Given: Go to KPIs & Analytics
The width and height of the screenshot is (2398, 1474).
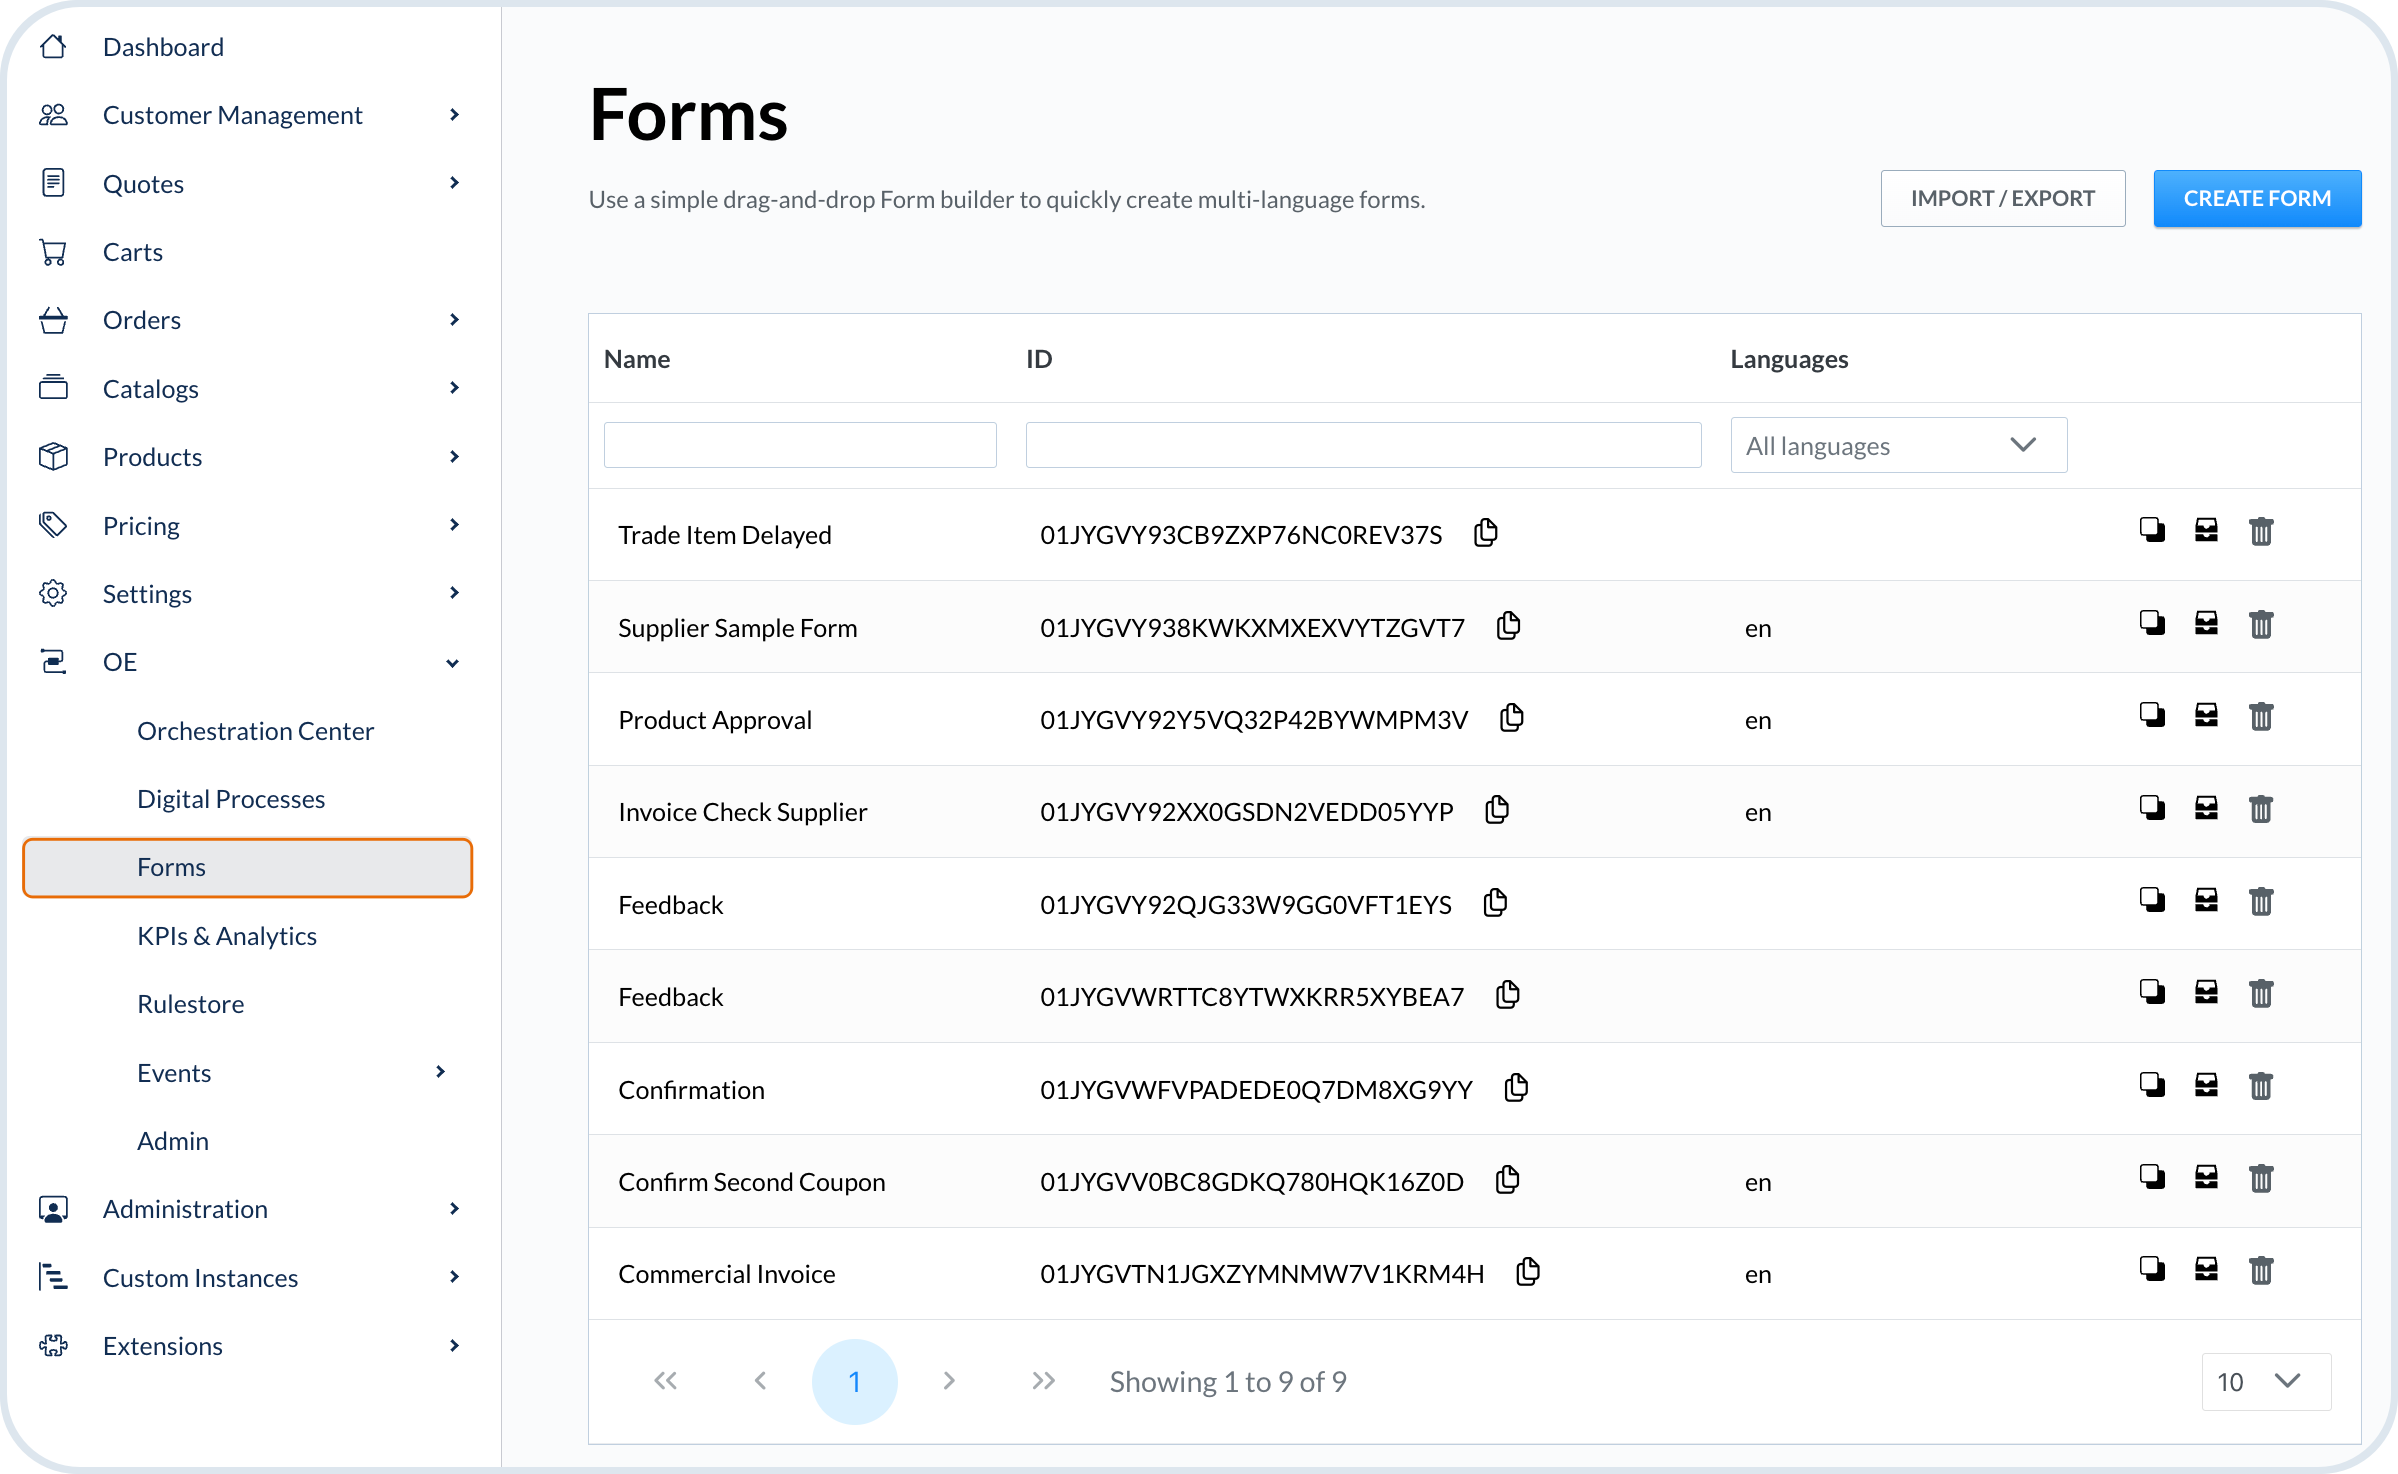Looking at the screenshot, I should coord(227,936).
